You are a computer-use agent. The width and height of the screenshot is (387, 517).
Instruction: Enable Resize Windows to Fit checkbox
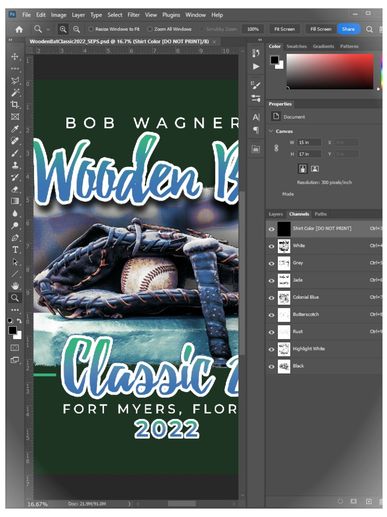pyautogui.click(x=91, y=29)
